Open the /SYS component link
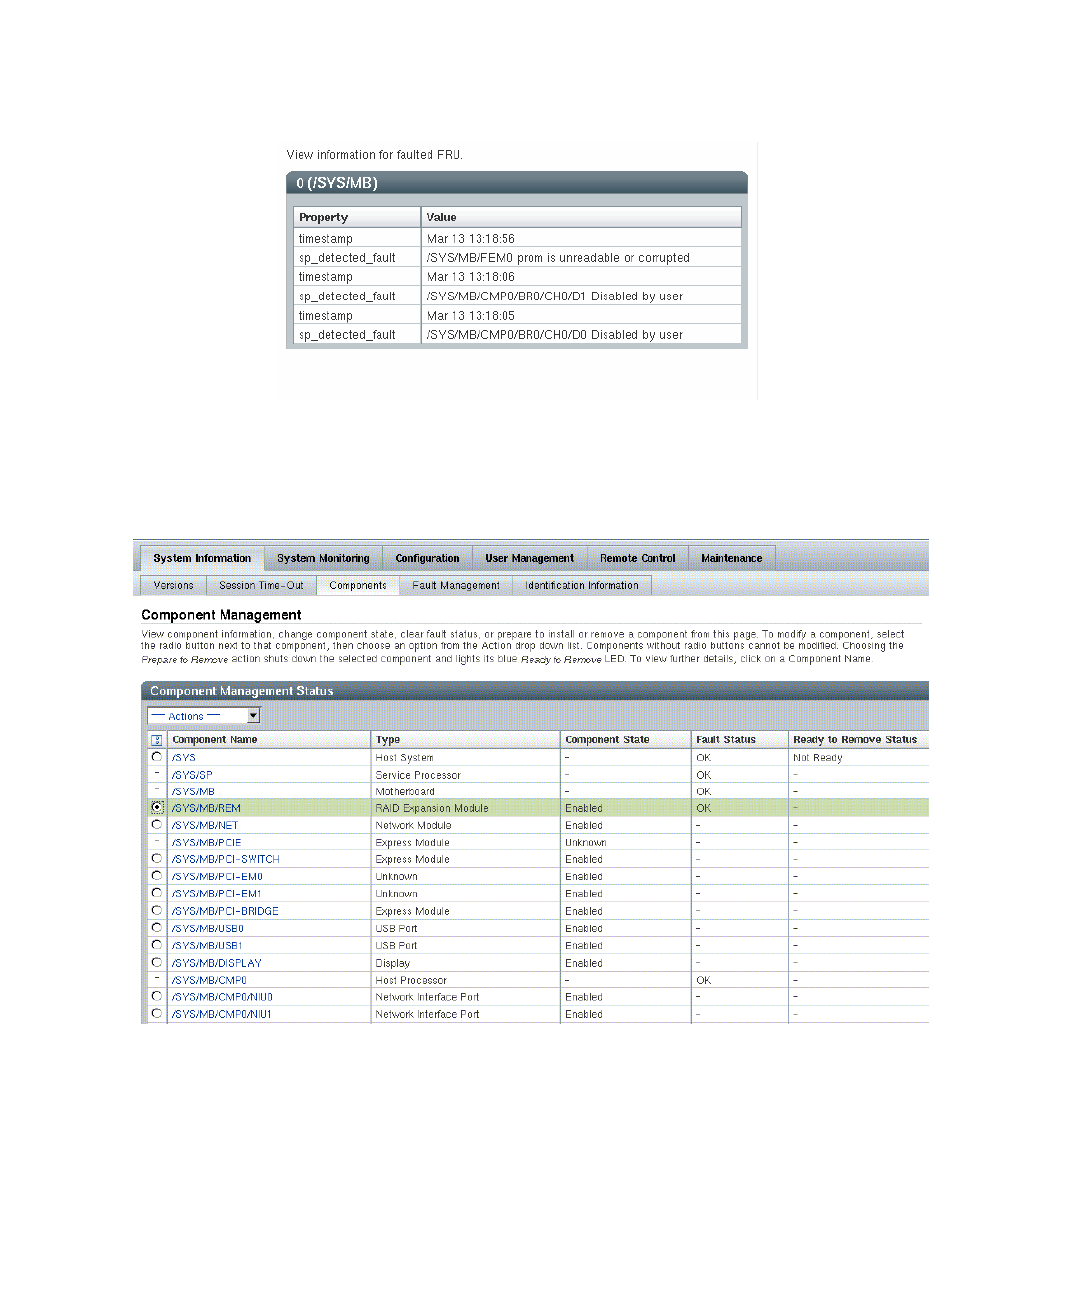The image size is (1080, 1296). 183,758
